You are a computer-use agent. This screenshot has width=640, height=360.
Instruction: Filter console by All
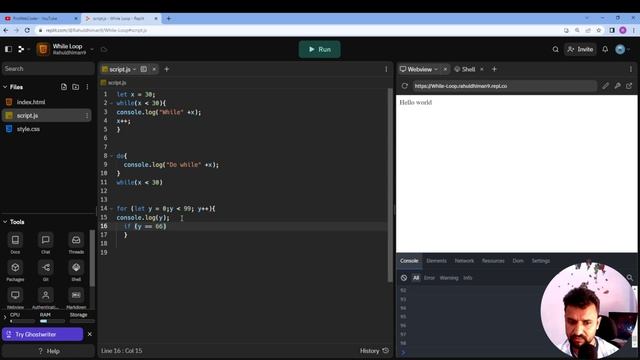(x=416, y=278)
